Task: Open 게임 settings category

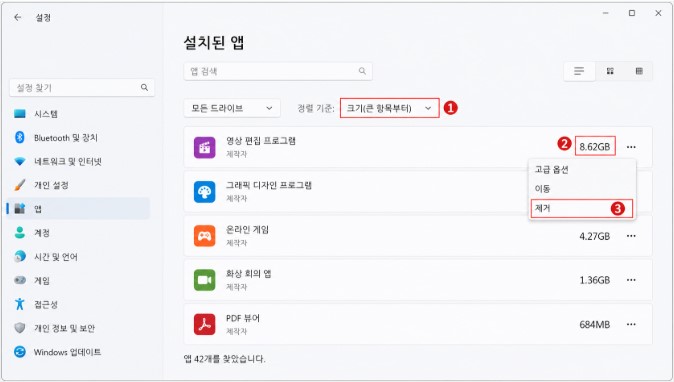Action: pyautogui.click(x=78, y=281)
